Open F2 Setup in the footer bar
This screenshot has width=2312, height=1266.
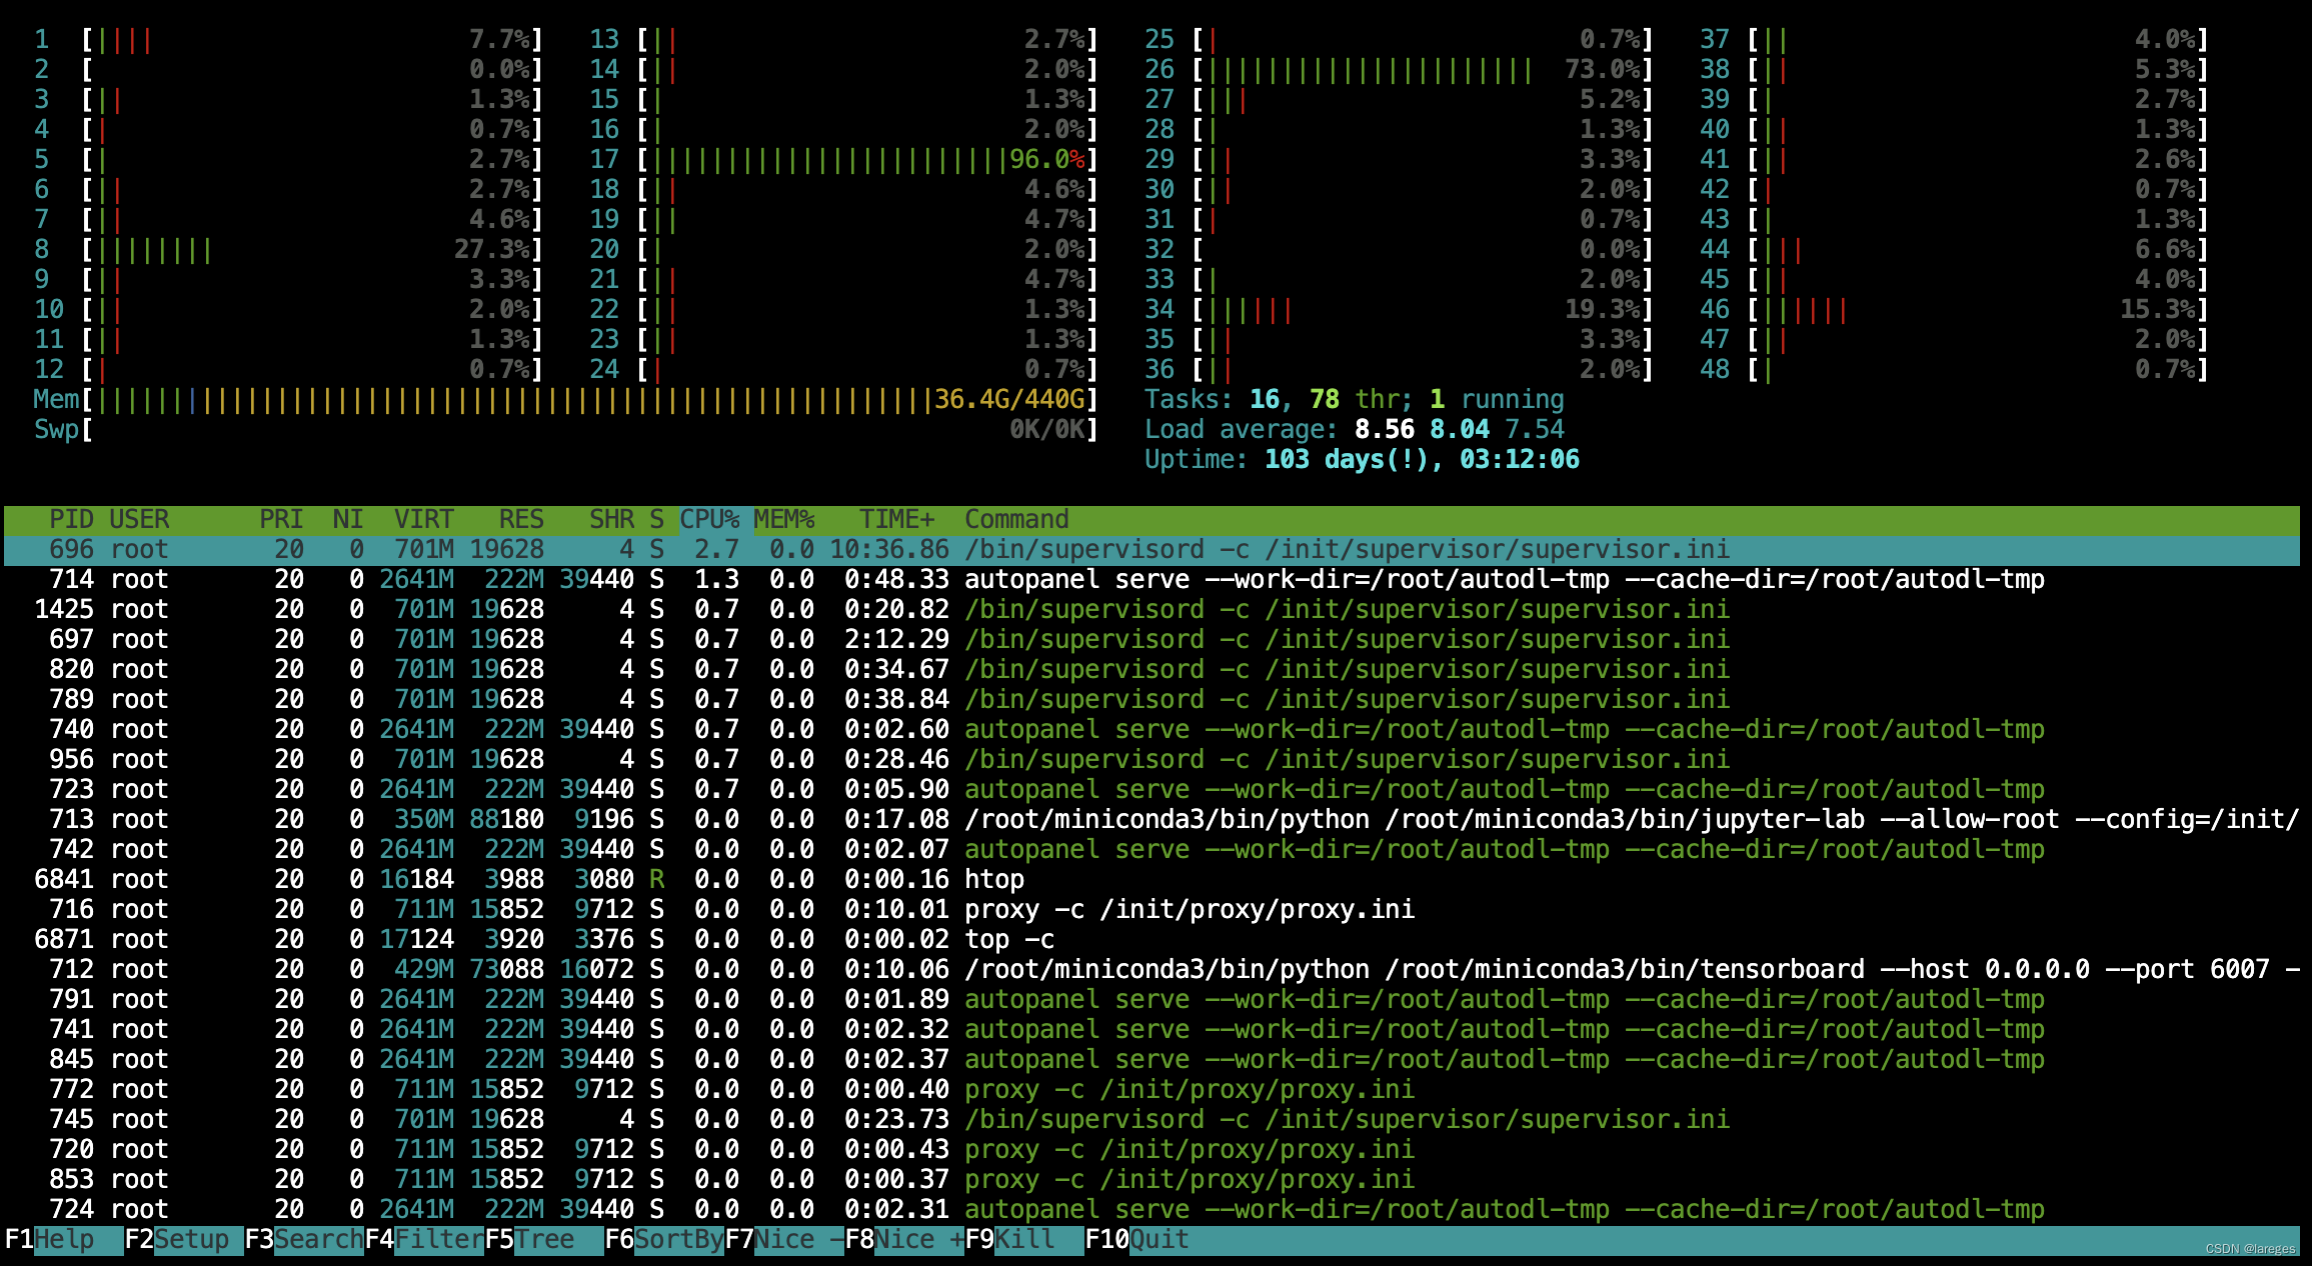pos(184,1240)
